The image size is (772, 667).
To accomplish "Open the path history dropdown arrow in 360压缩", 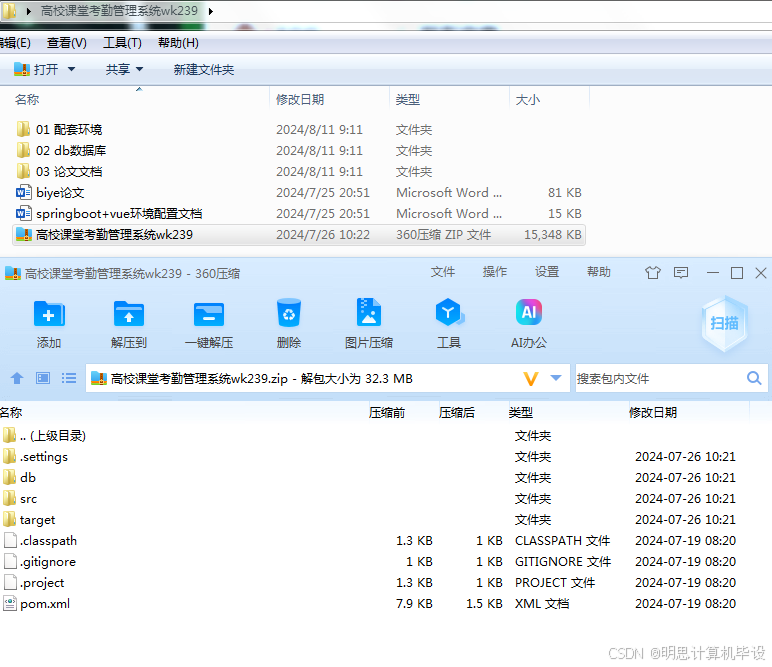I will [556, 378].
